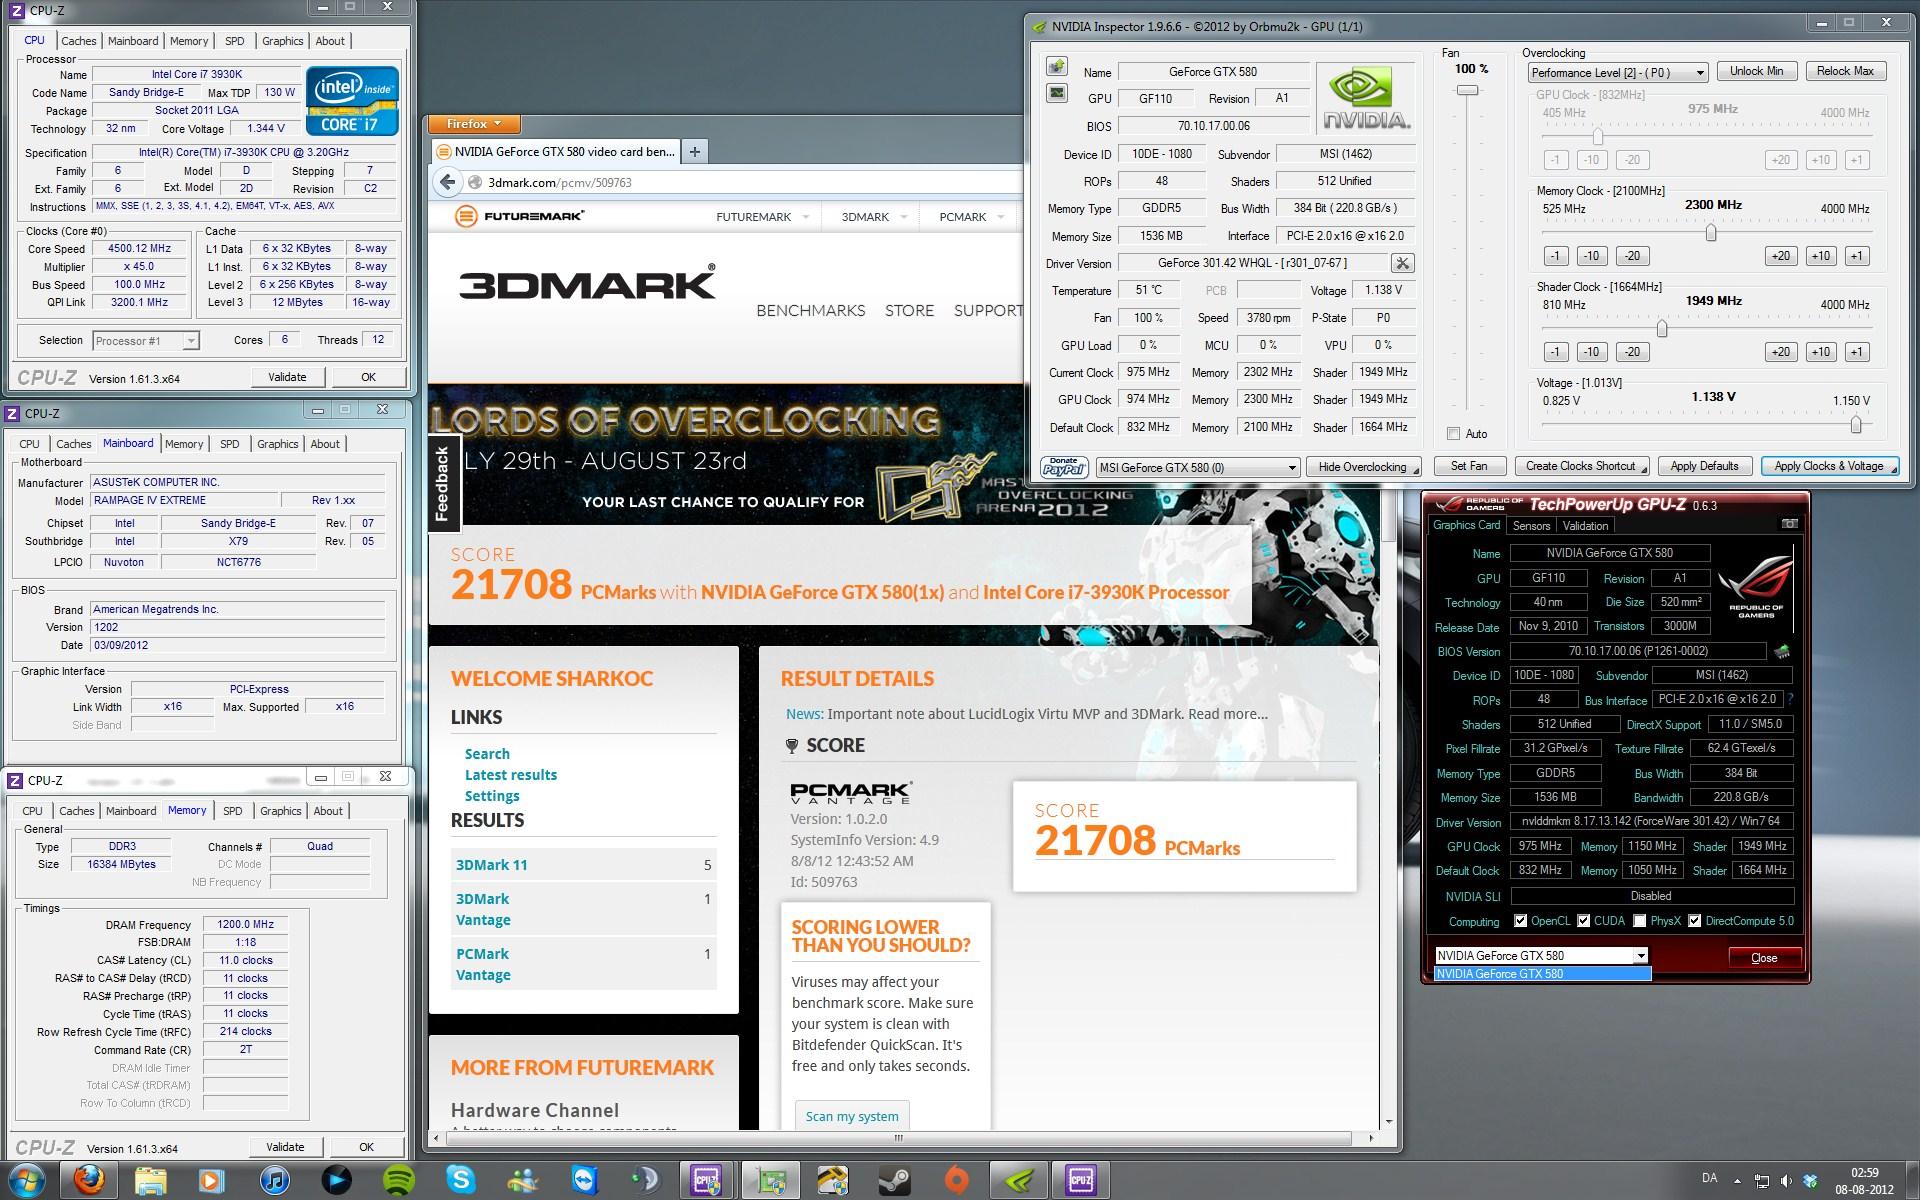Switch to NVIDIA Inspector taskbar icon
1920x1200 pixels.
click(x=1018, y=1181)
